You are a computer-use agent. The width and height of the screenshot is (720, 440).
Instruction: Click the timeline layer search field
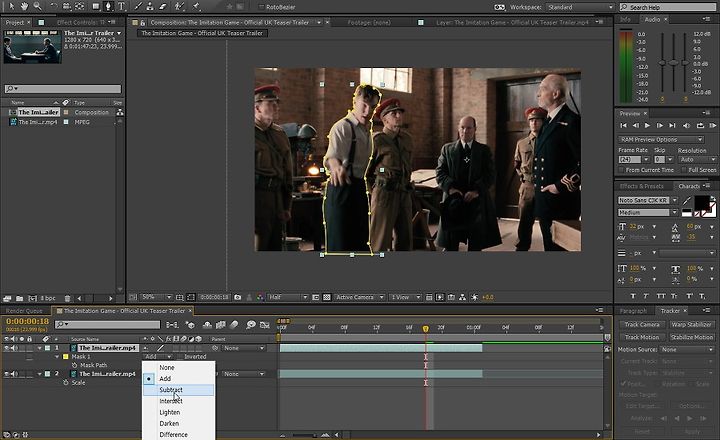[x=107, y=325]
